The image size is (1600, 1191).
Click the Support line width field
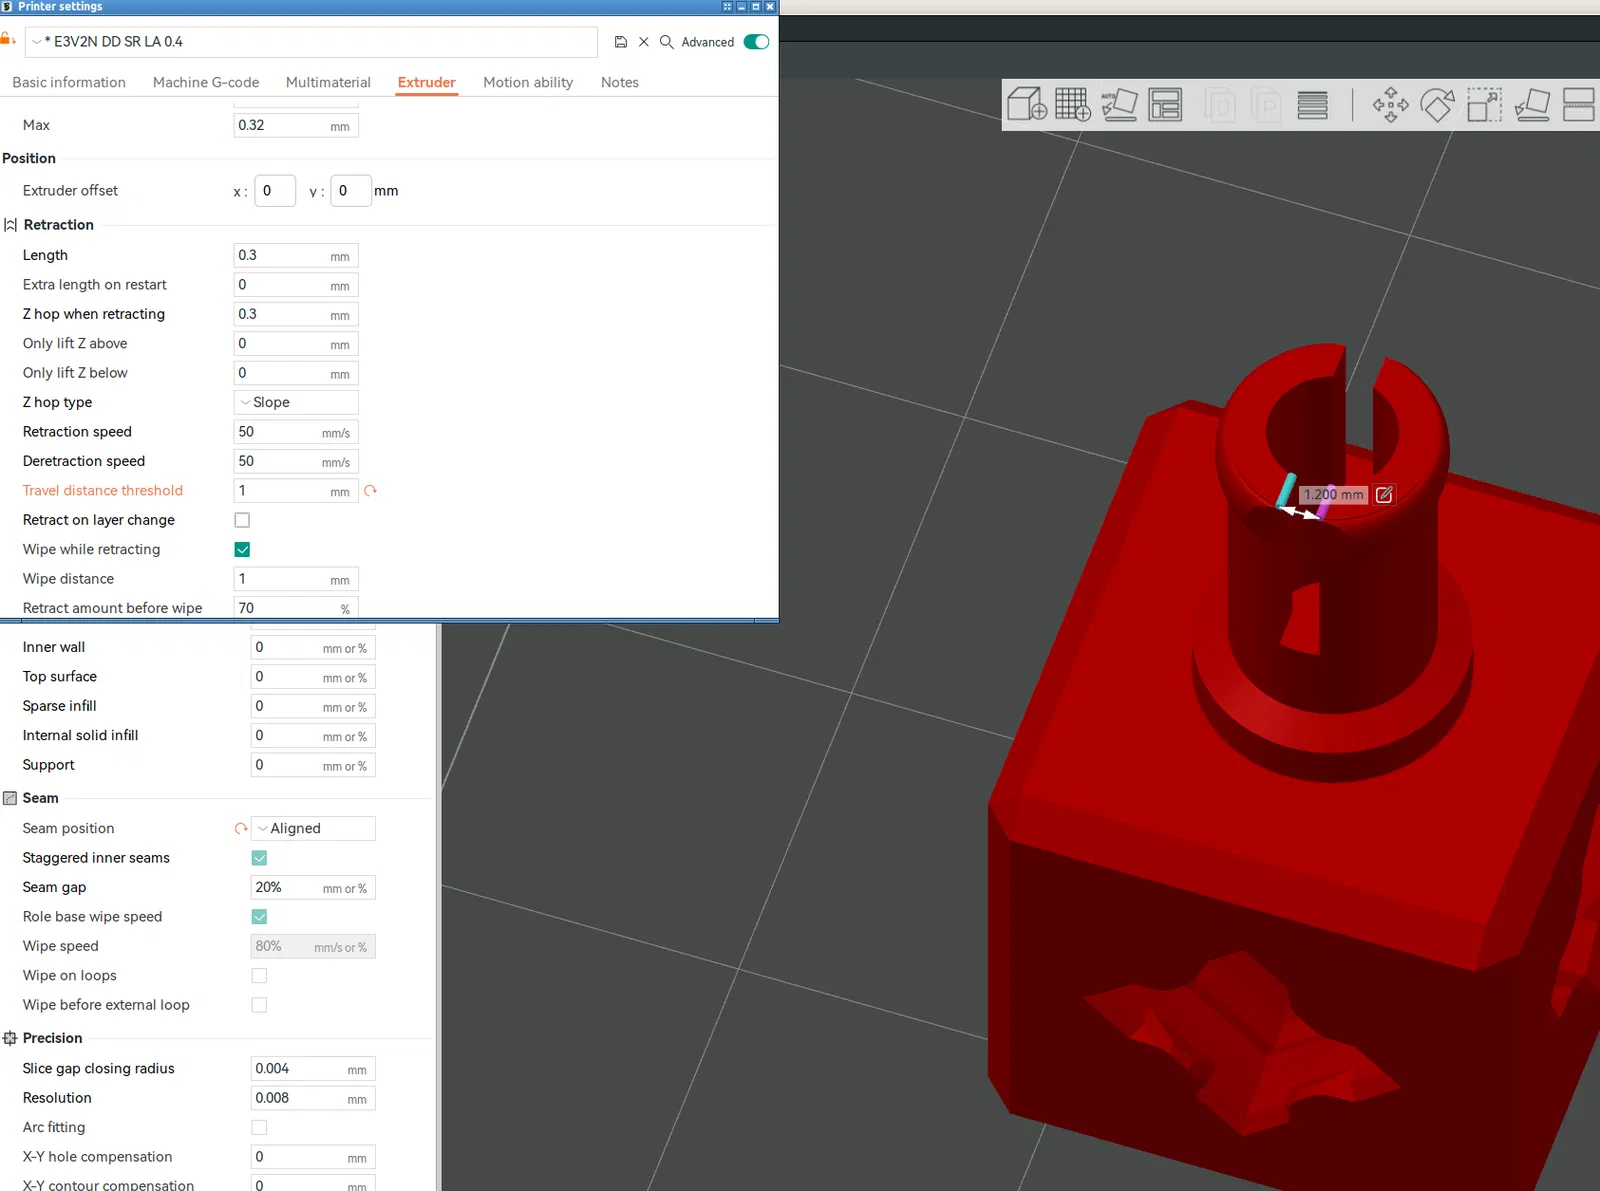coord(313,765)
